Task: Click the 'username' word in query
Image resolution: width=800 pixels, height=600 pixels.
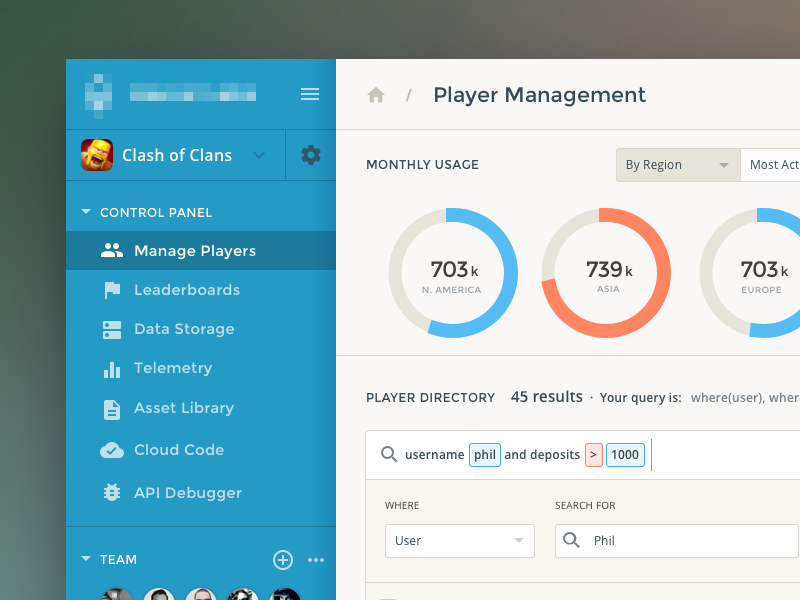Action: (435, 455)
